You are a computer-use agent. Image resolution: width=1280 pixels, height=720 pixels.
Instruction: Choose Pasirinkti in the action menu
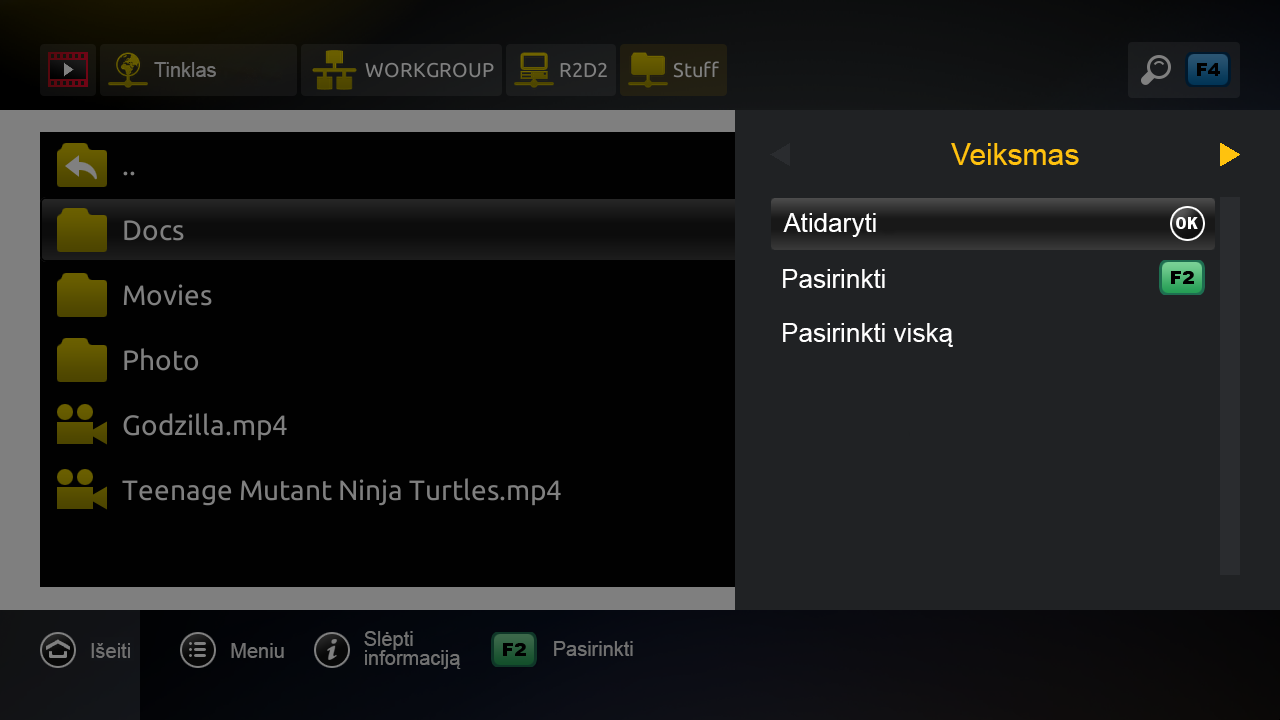(992, 279)
